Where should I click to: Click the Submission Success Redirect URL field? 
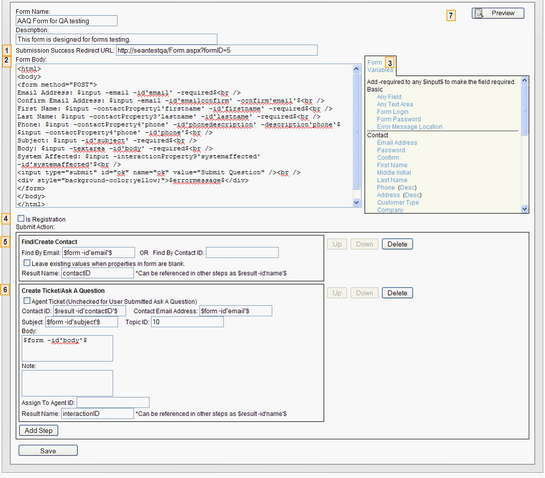217,50
